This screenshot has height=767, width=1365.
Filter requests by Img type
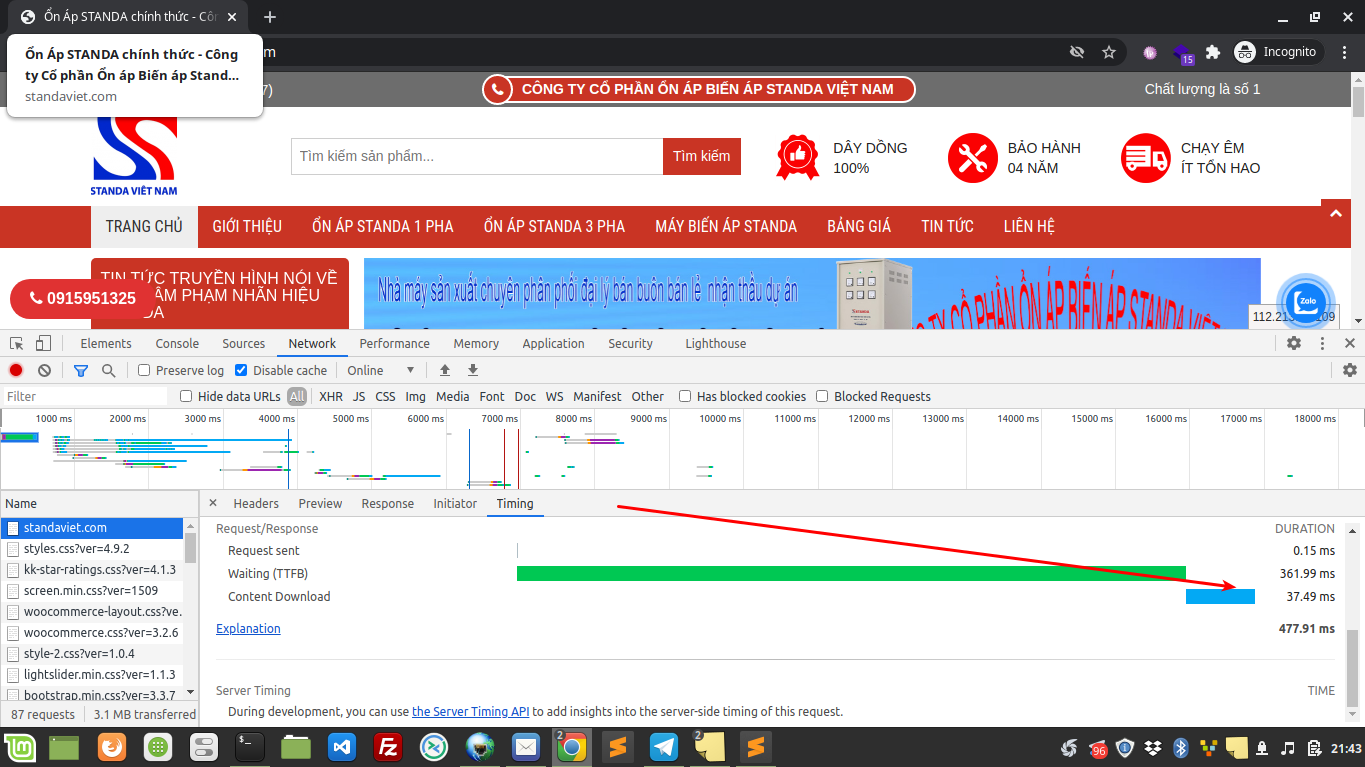pyautogui.click(x=415, y=396)
